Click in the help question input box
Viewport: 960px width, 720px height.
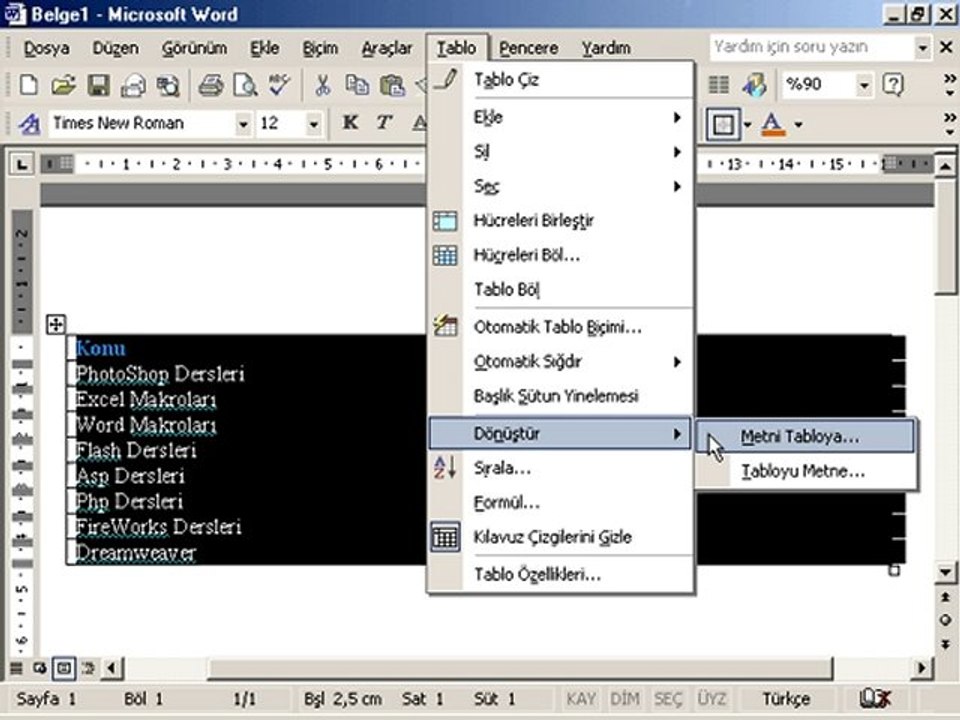(812, 47)
